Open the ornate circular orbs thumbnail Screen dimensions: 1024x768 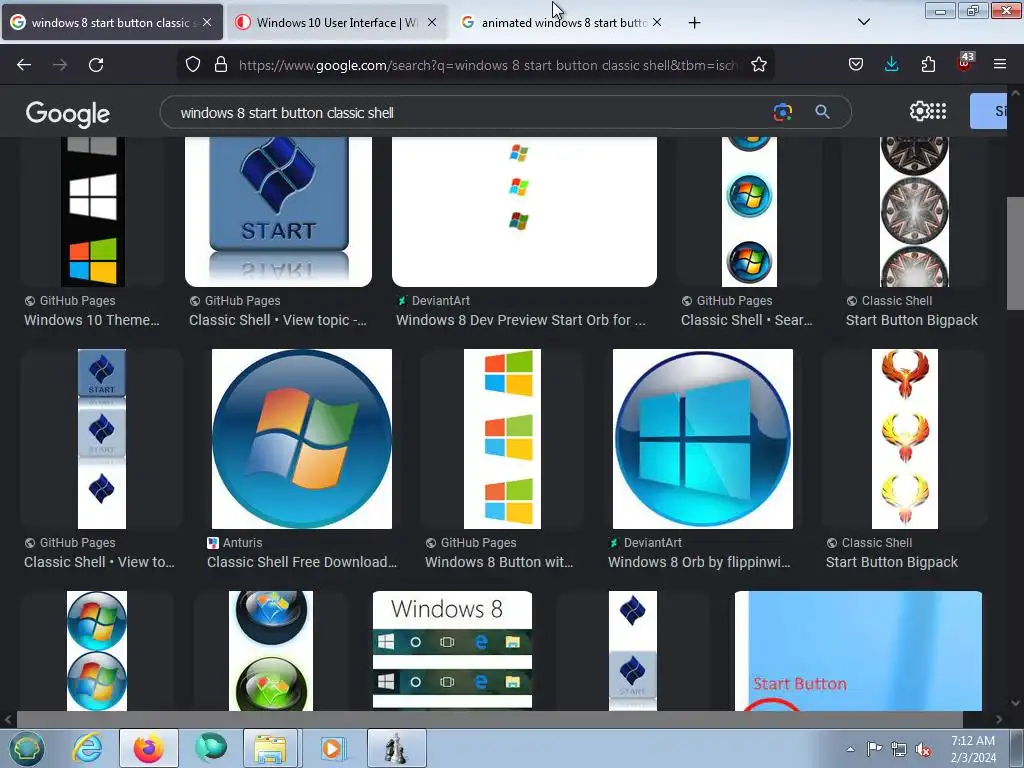[914, 212]
